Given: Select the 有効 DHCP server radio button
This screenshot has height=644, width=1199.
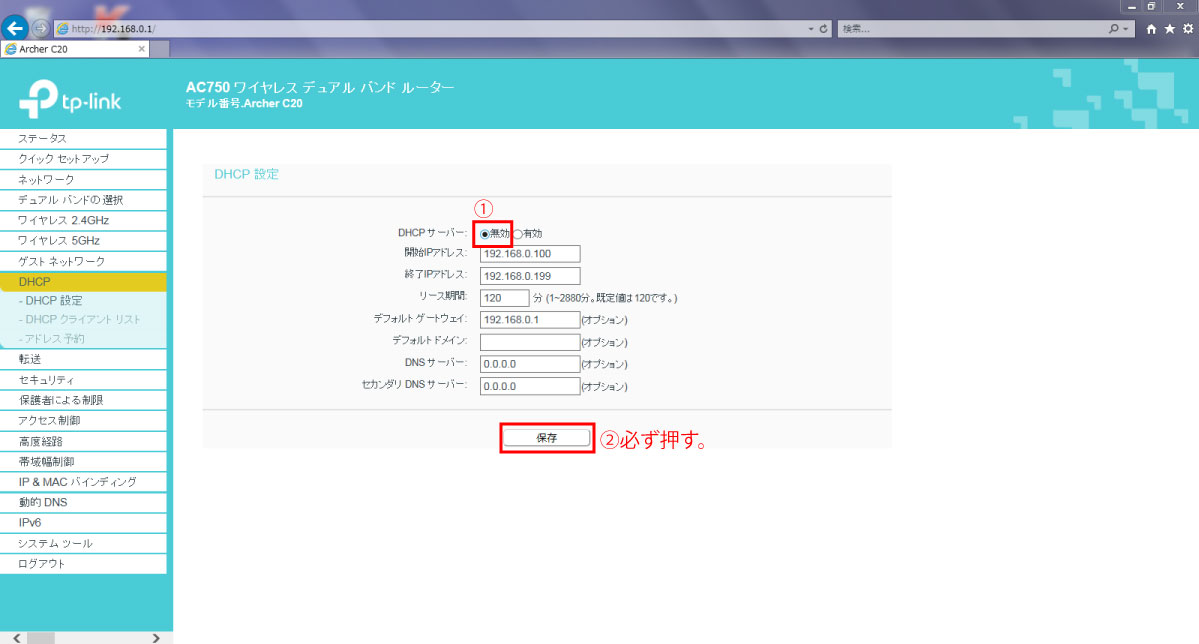Looking at the screenshot, I should point(517,233).
